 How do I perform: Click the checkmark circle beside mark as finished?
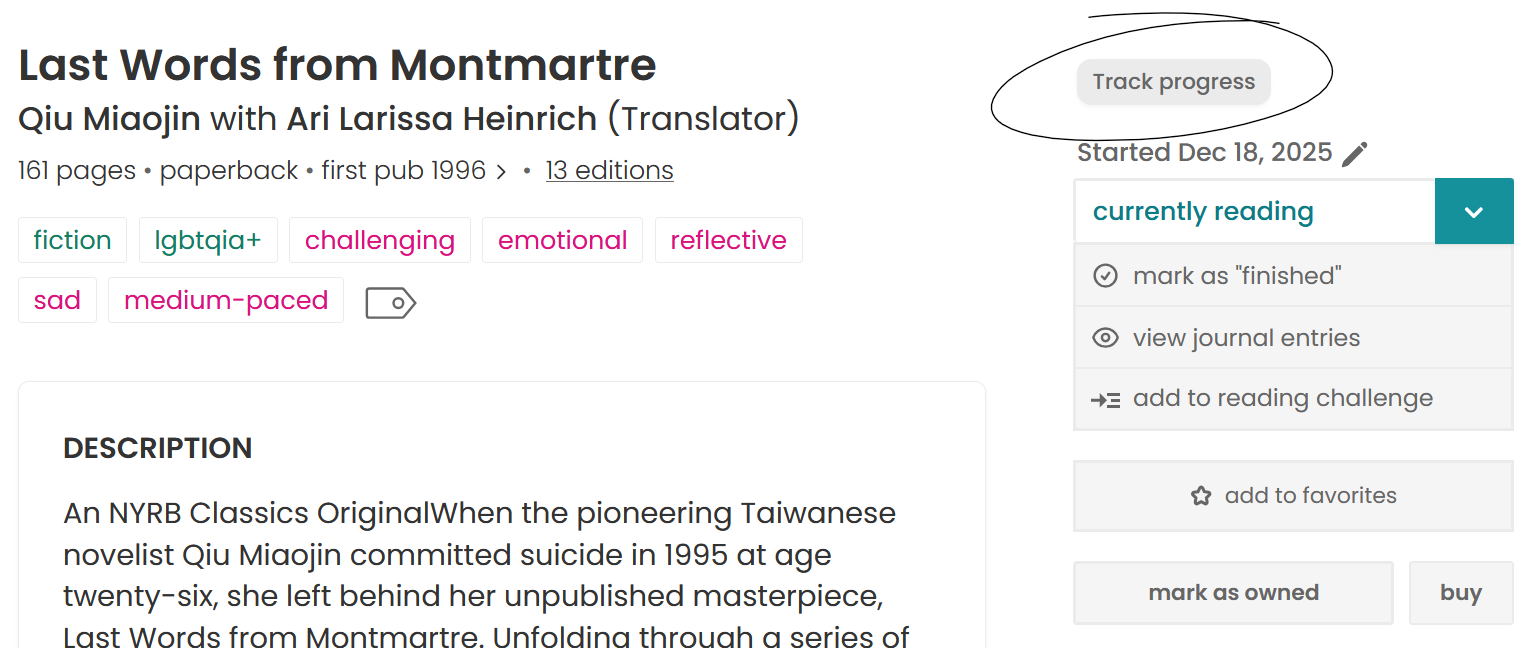pos(1105,276)
